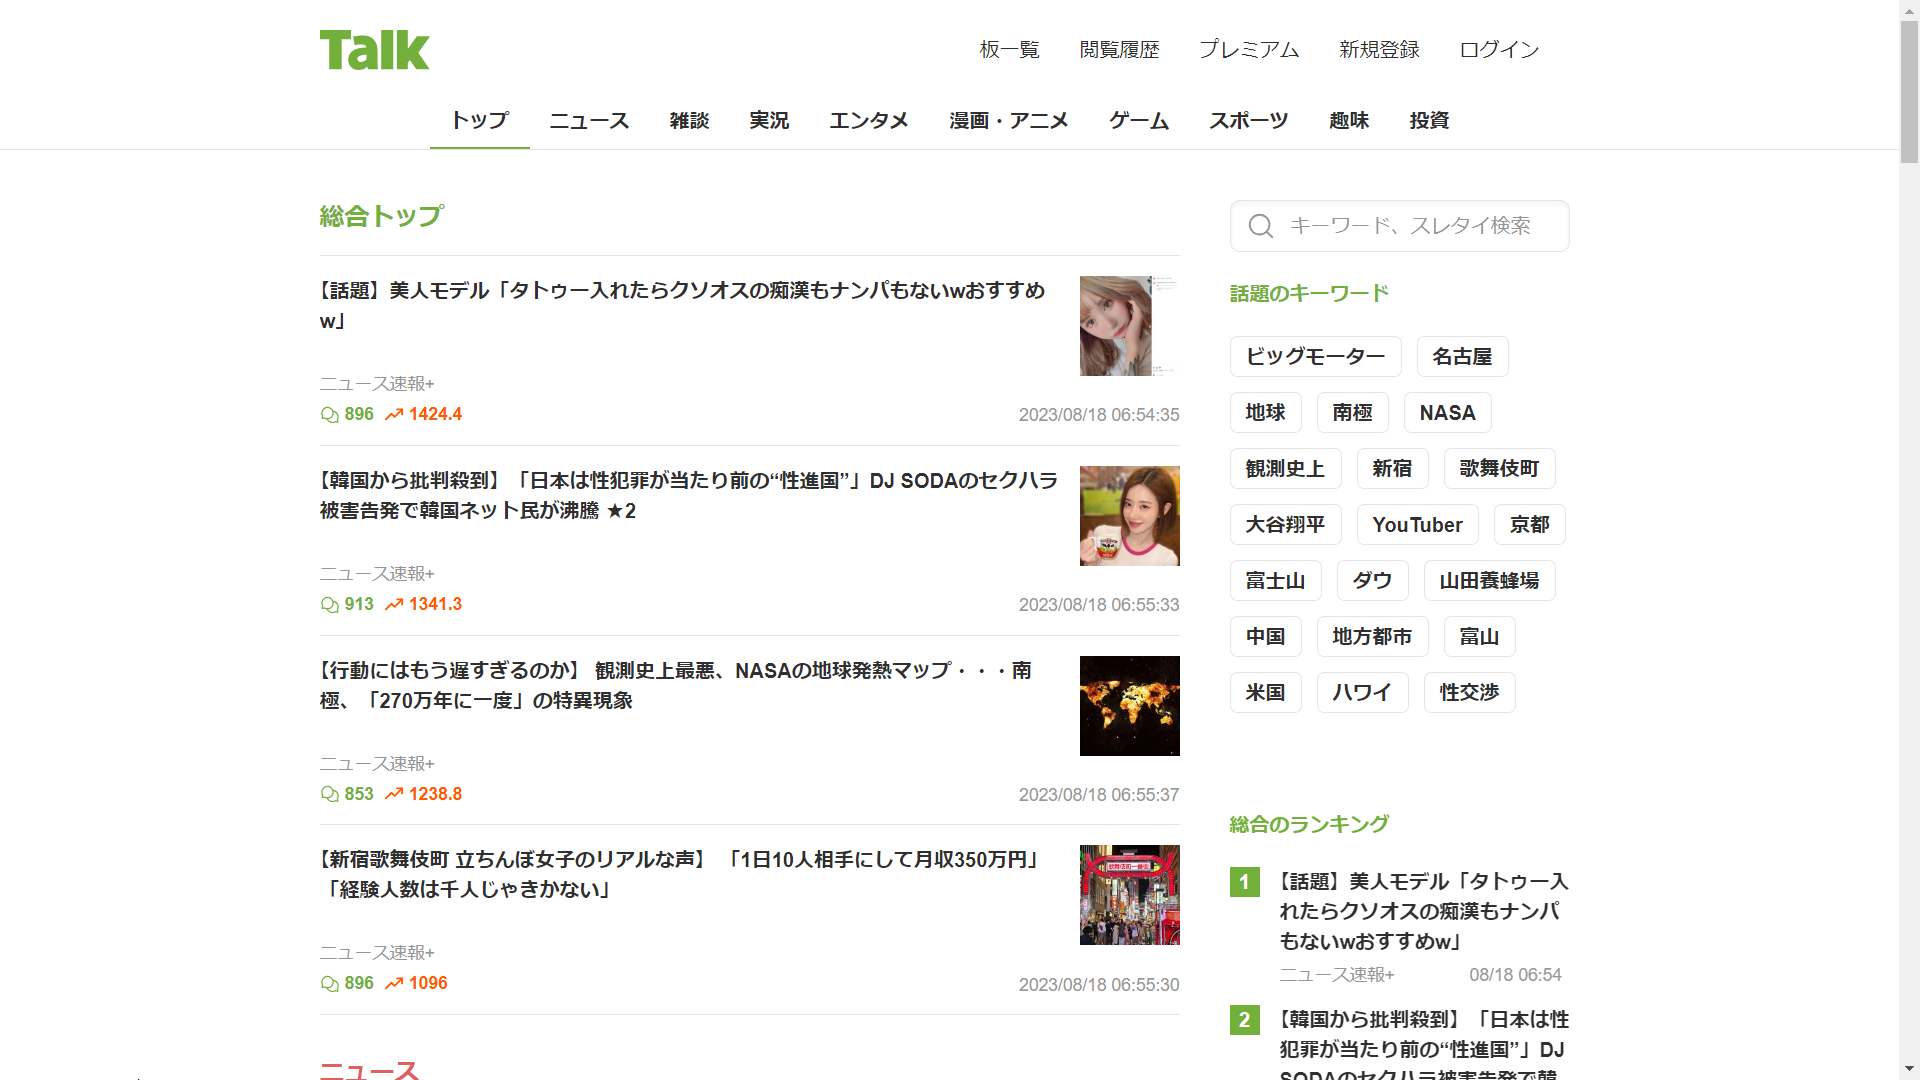Go to 新規登録 page
This screenshot has height=1080, width=1920.
[x=1379, y=50]
